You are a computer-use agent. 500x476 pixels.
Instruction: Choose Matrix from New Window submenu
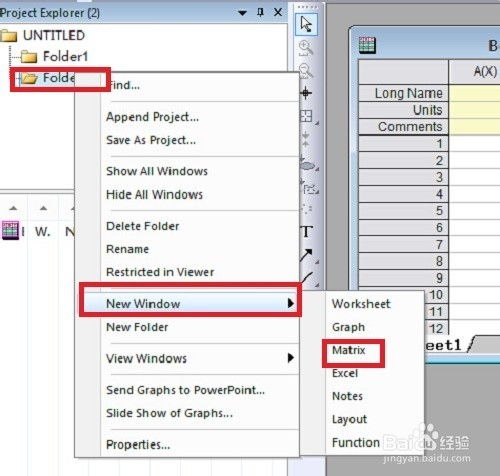(349, 350)
